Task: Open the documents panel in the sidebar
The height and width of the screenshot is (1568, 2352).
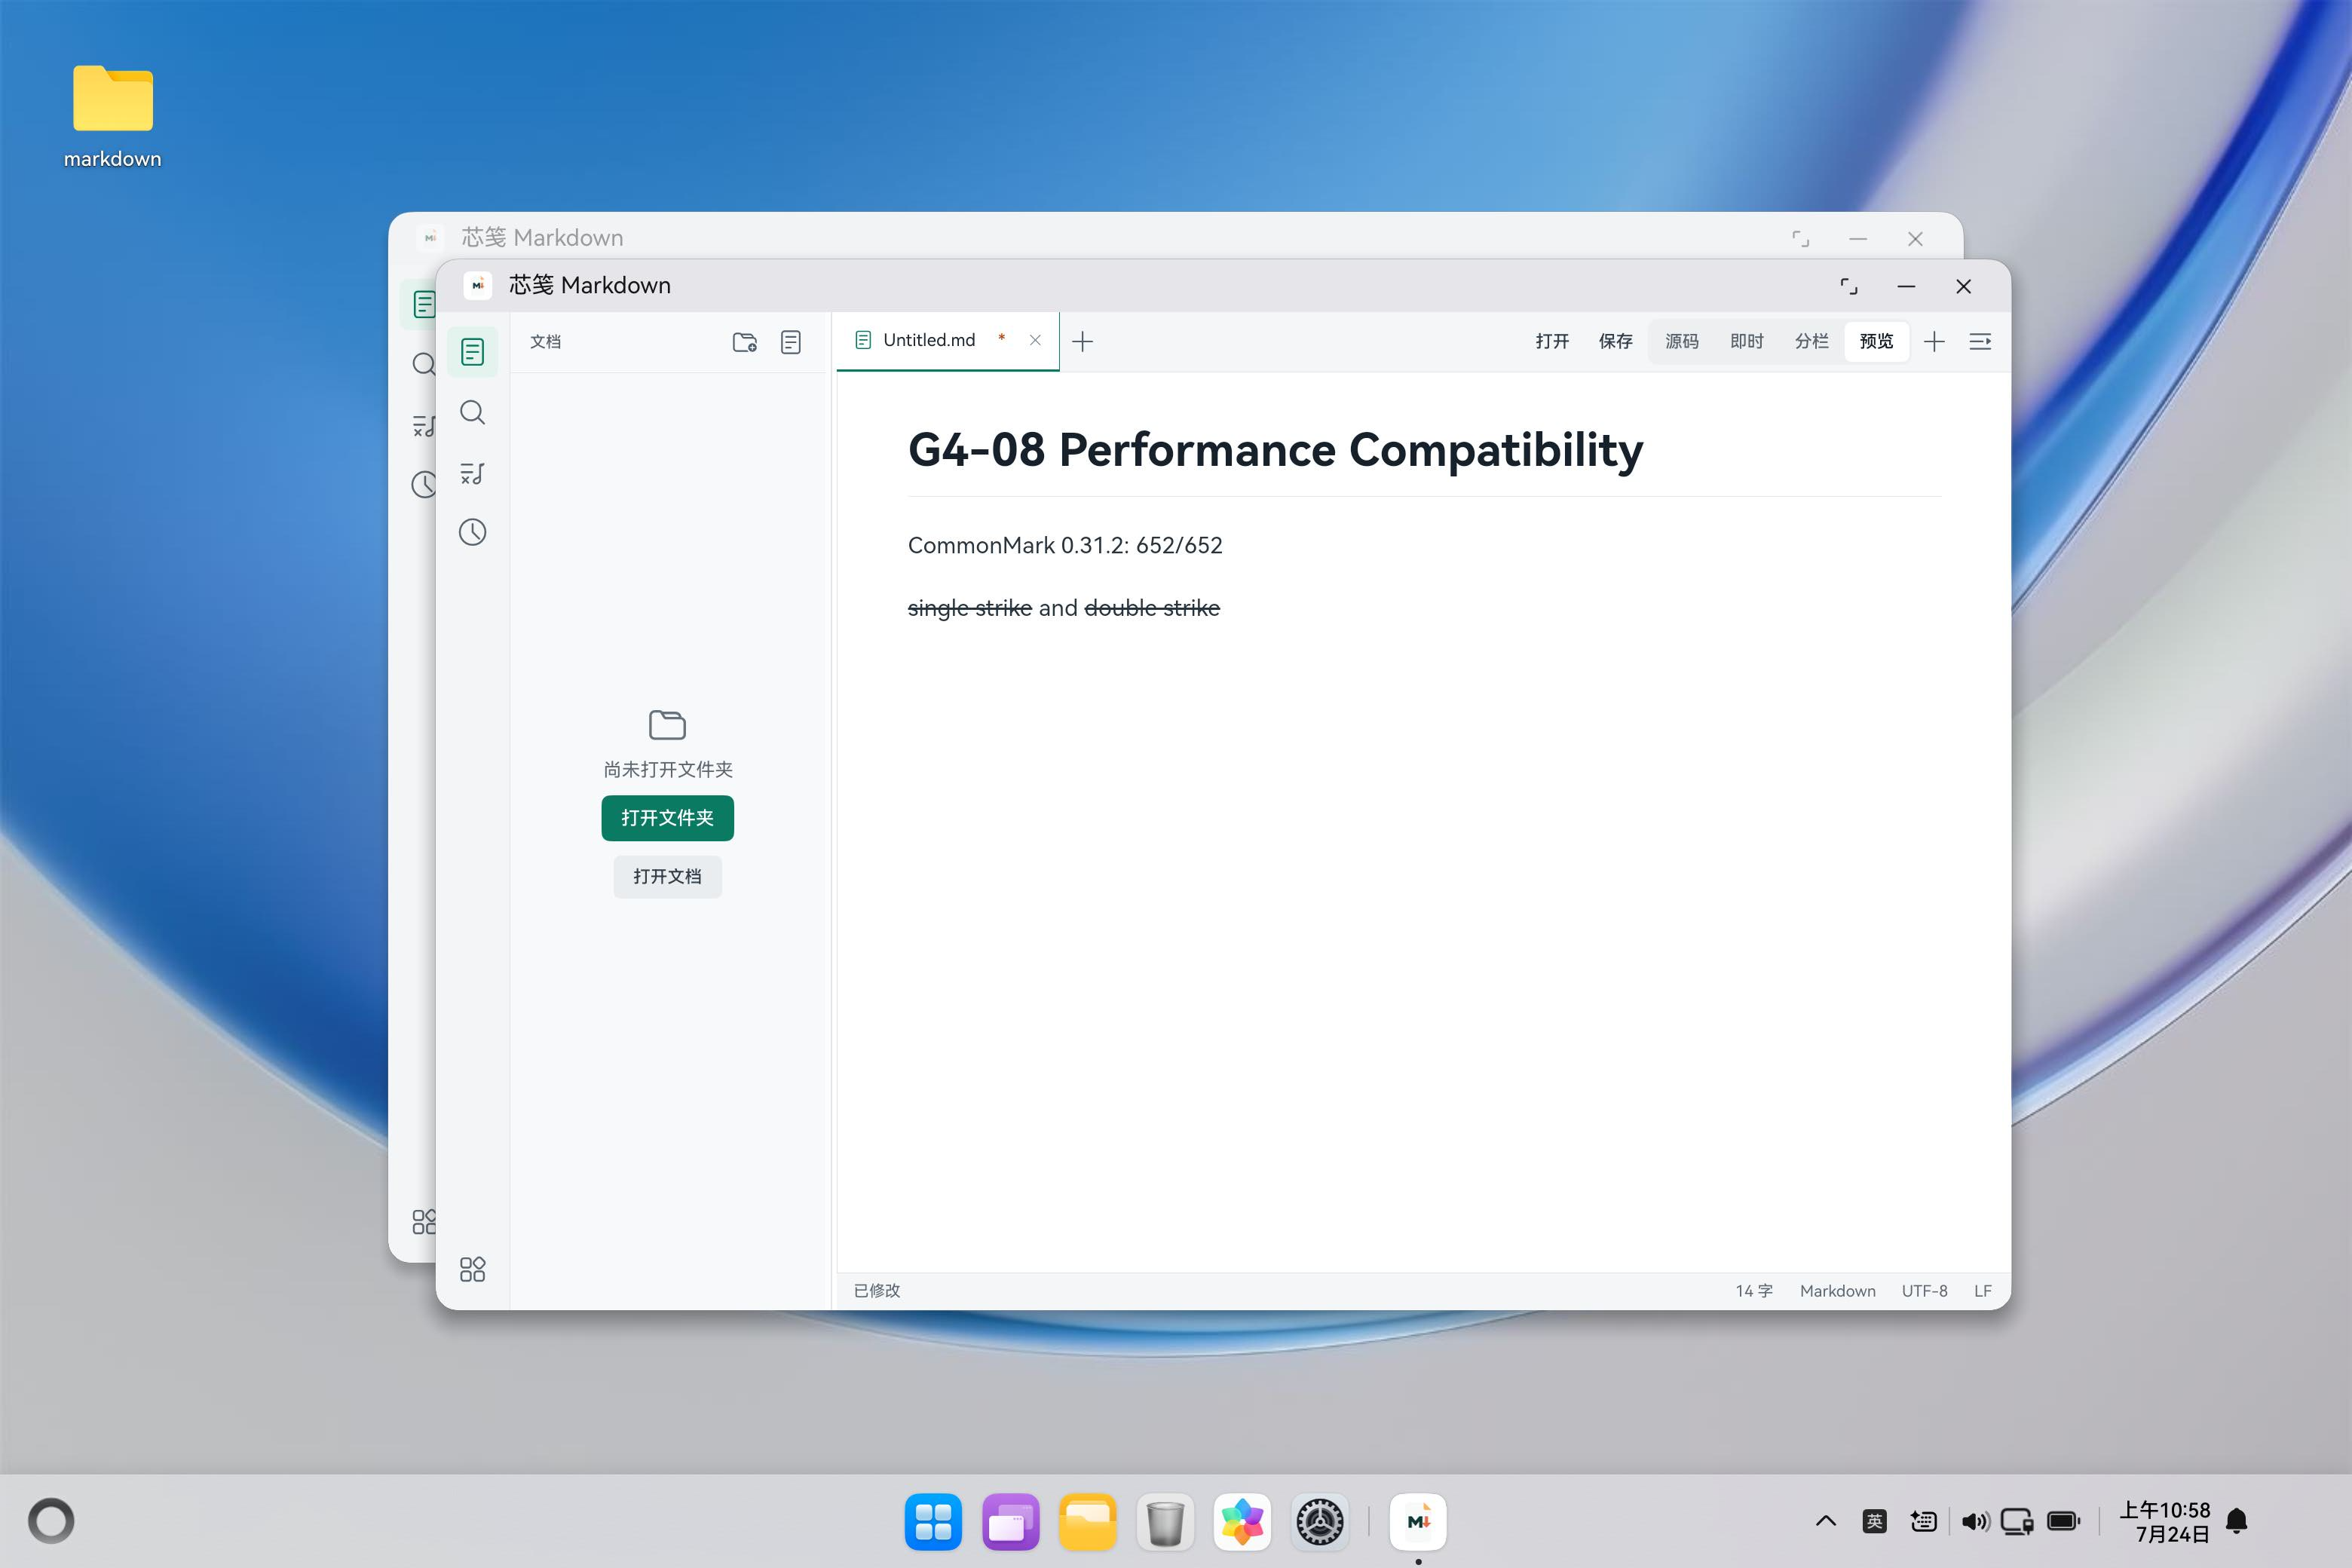Action: coord(472,352)
